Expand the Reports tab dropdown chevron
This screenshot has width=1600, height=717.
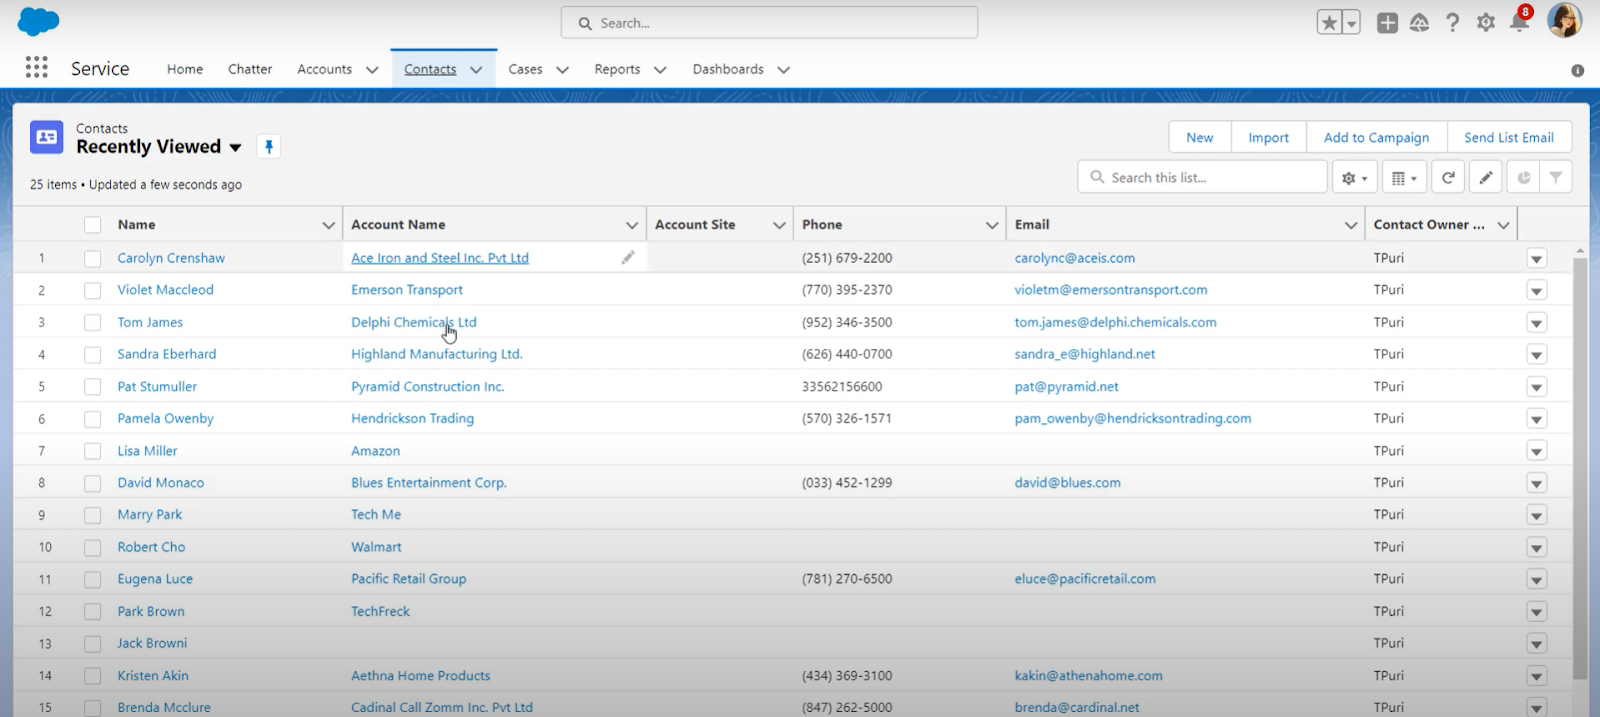pyautogui.click(x=660, y=70)
